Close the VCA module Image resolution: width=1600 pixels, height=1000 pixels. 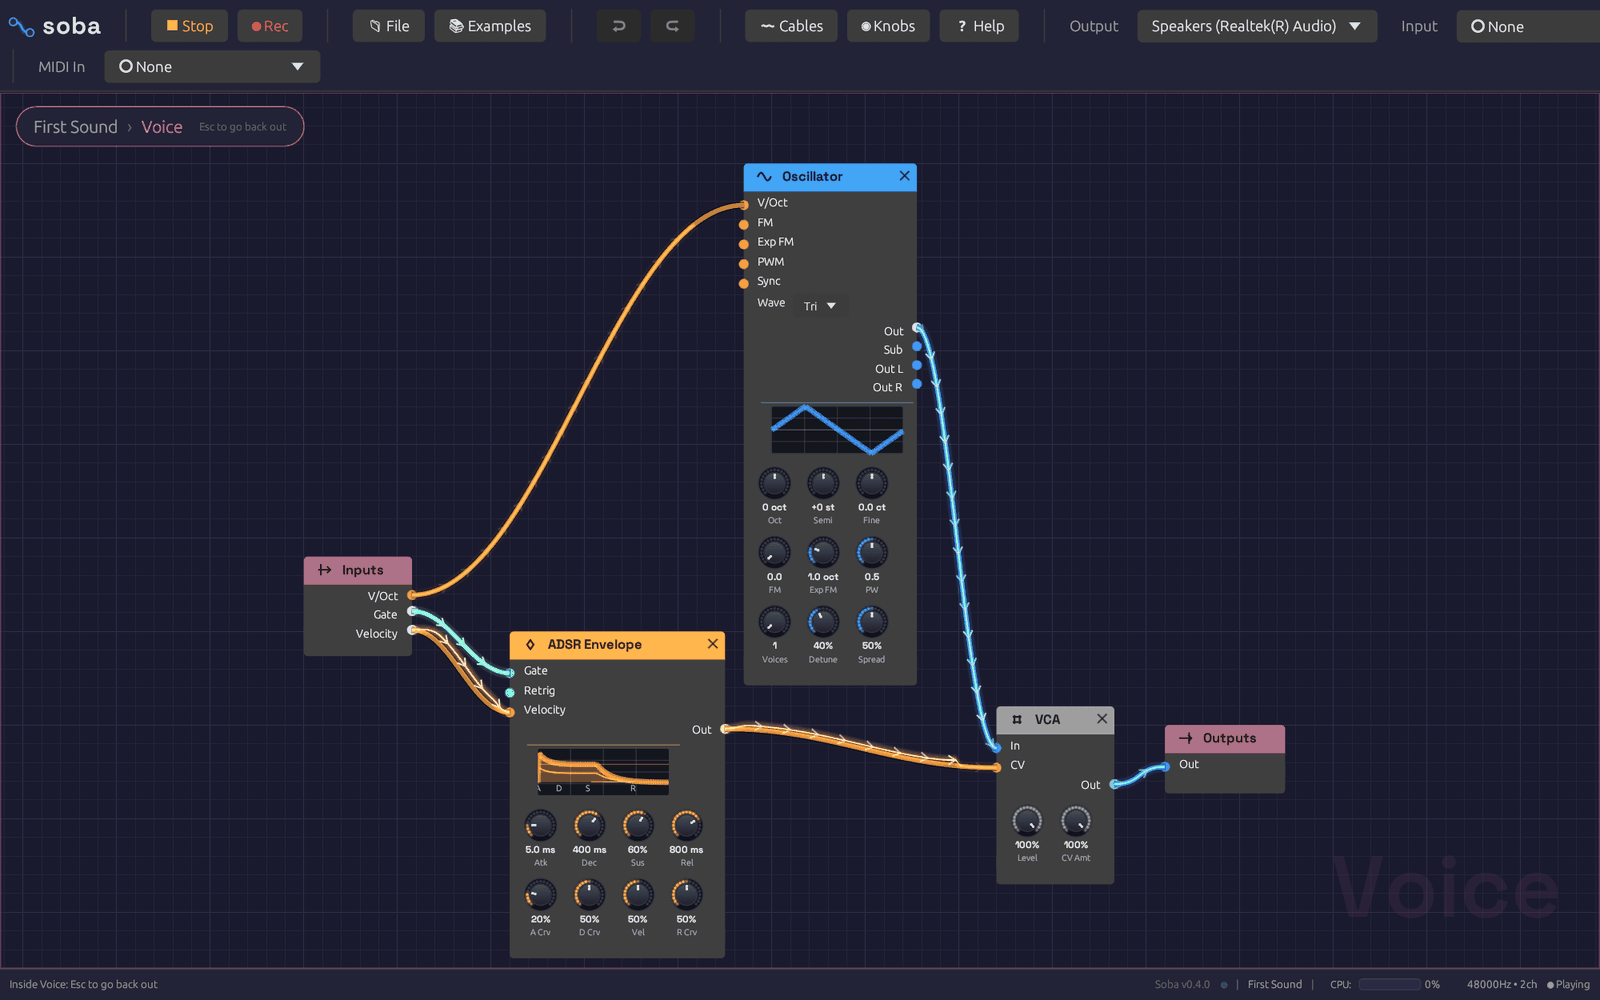[1101, 719]
